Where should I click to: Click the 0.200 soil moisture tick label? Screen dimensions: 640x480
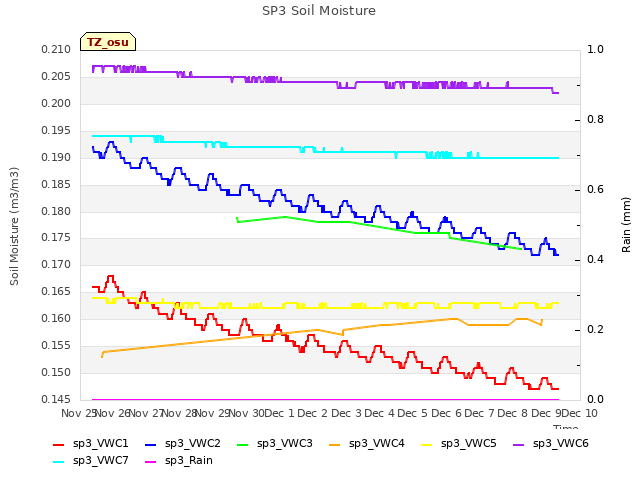point(56,104)
